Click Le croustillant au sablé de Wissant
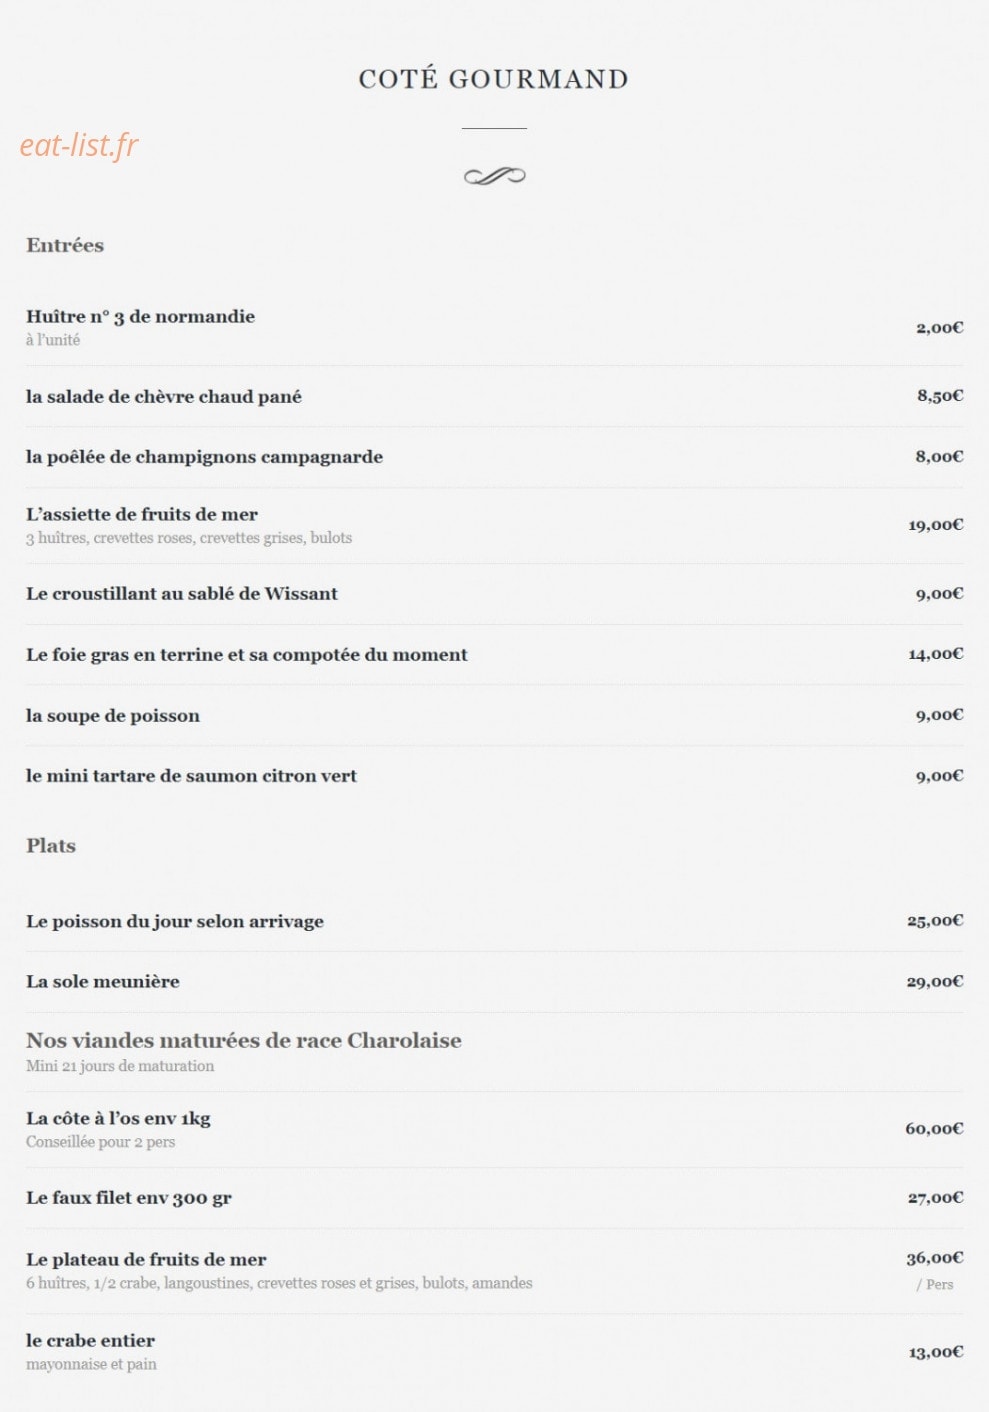The width and height of the screenshot is (989, 1412). pos(182,593)
